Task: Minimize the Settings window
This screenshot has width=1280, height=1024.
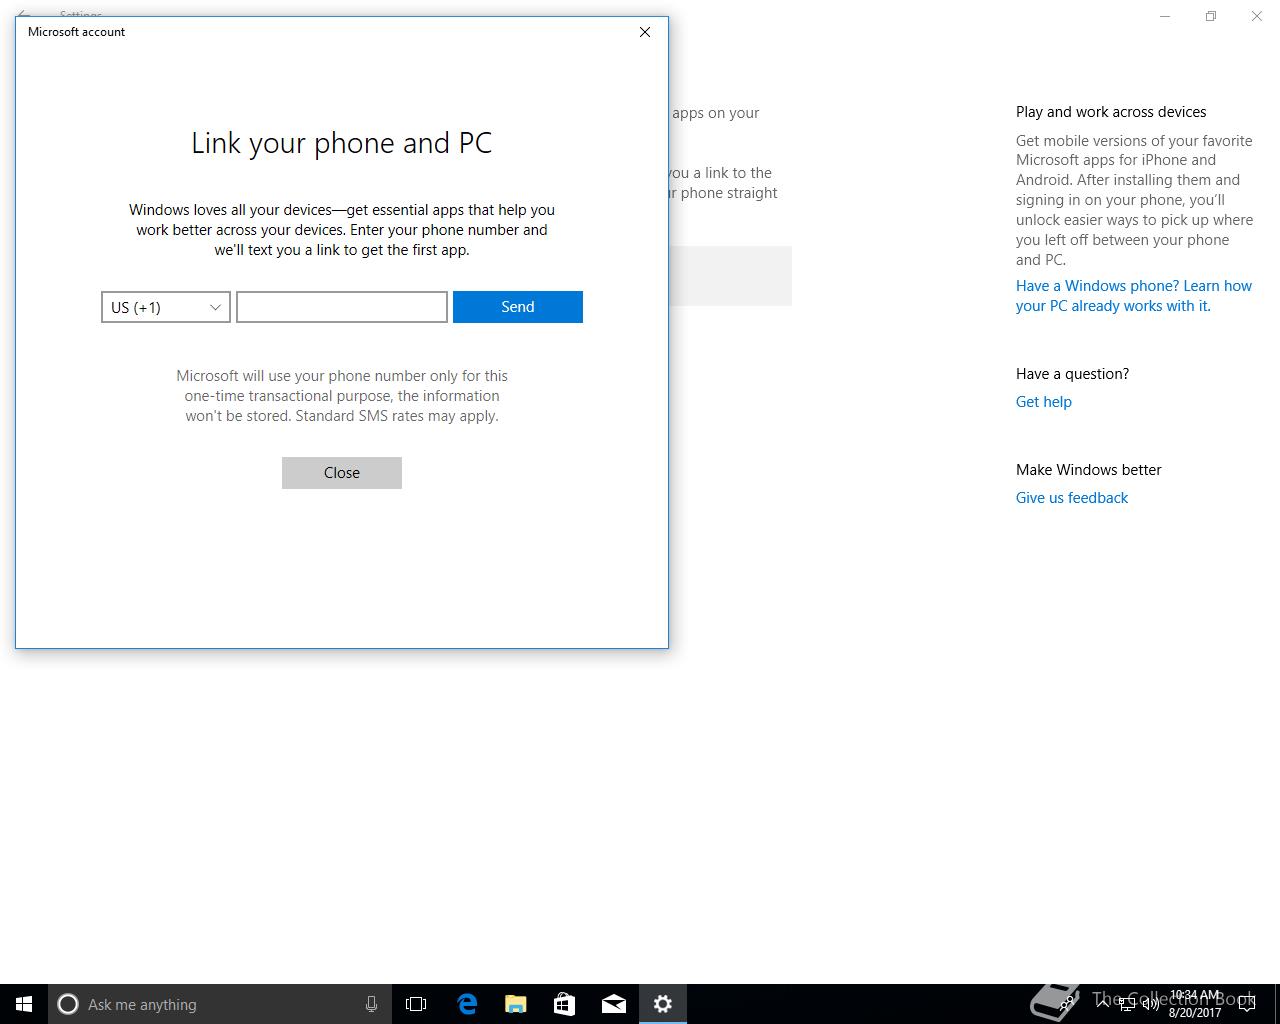Action: (1165, 16)
